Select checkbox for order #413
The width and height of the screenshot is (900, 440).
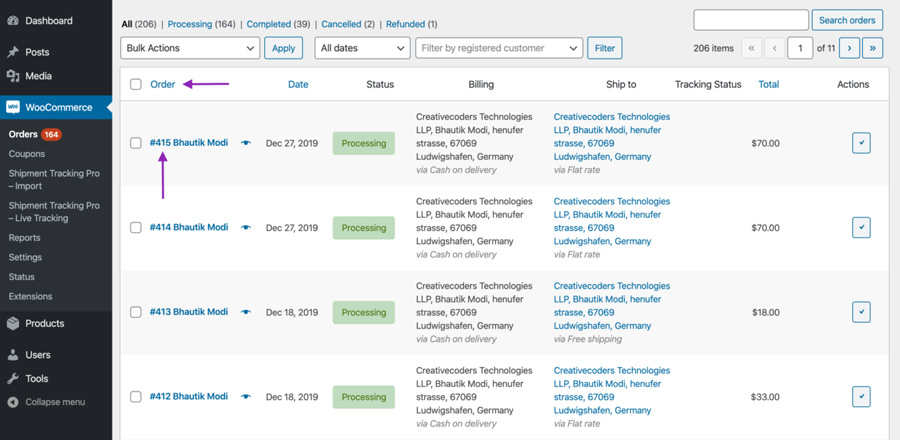[x=135, y=312]
